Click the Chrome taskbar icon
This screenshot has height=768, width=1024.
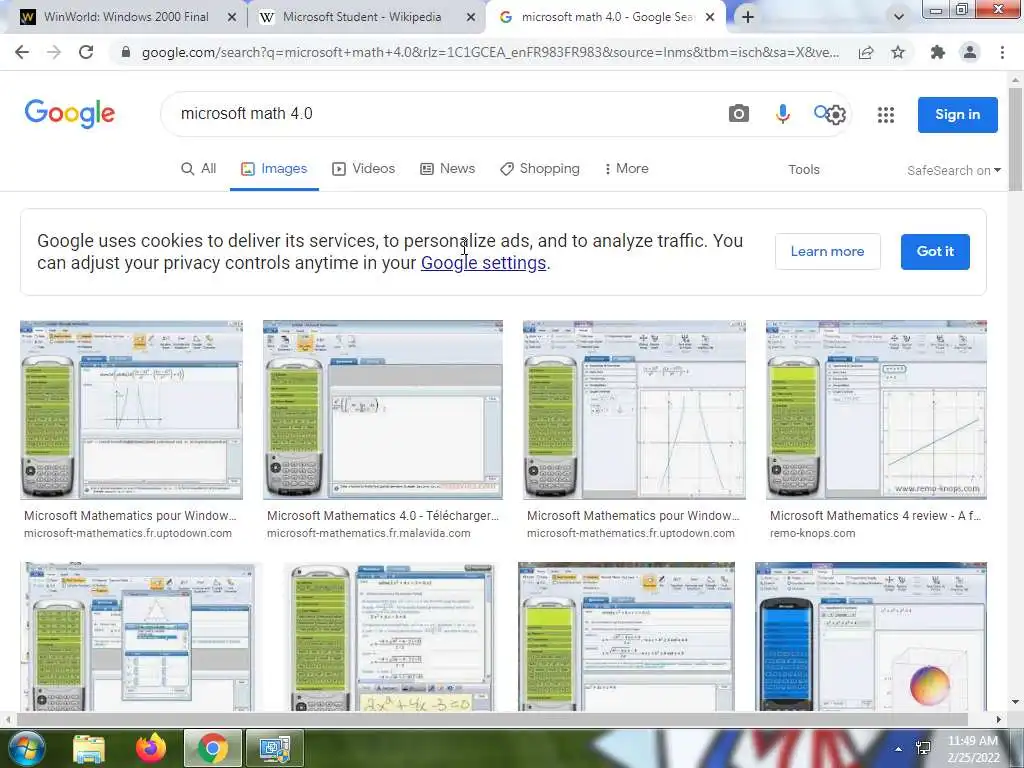pyautogui.click(x=212, y=748)
